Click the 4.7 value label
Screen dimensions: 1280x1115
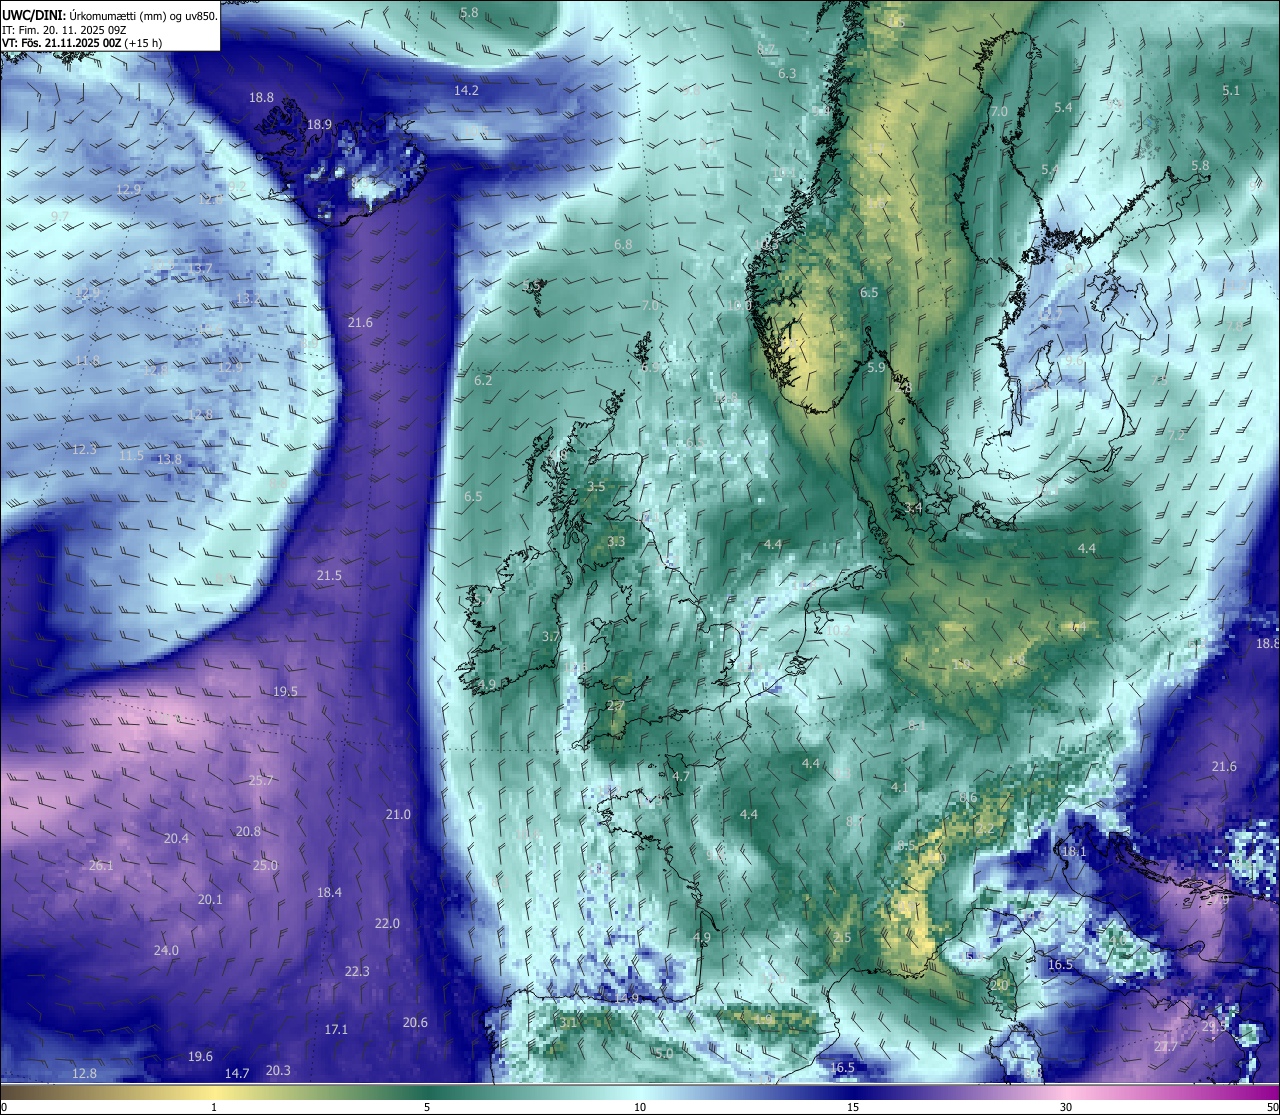coord(681,777)
